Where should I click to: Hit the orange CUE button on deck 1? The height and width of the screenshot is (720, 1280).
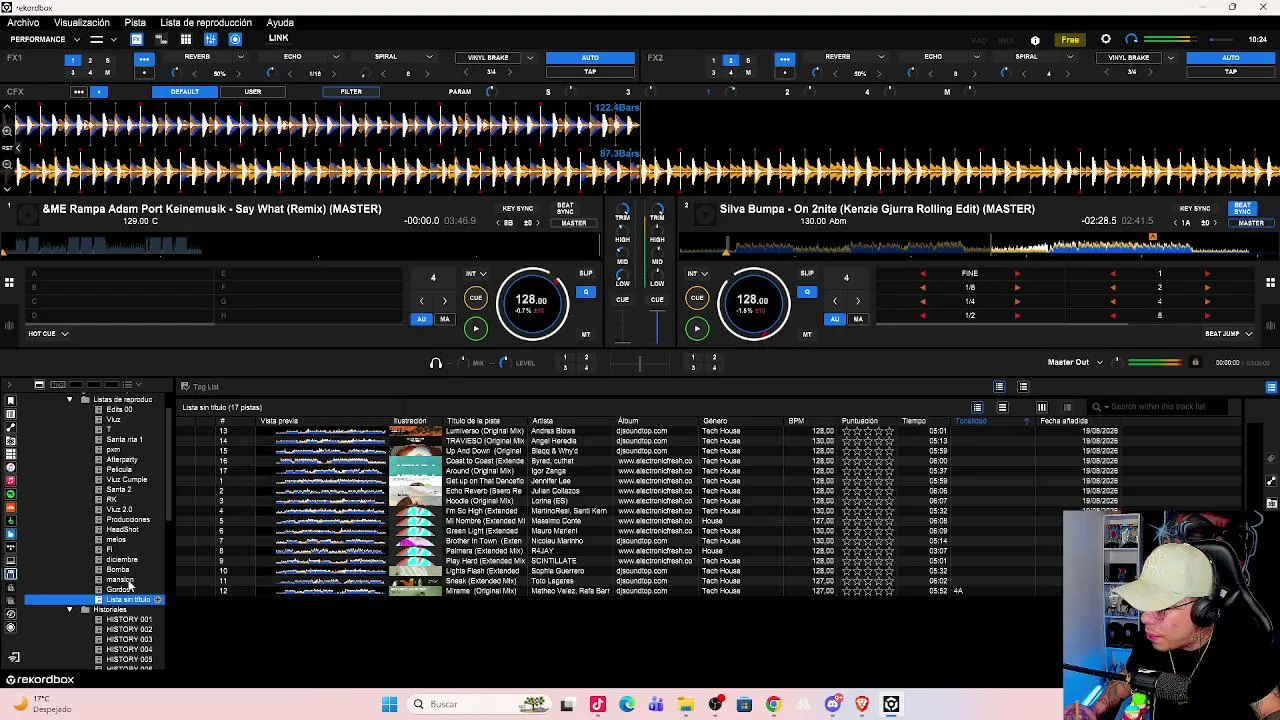tap(476, 298)
